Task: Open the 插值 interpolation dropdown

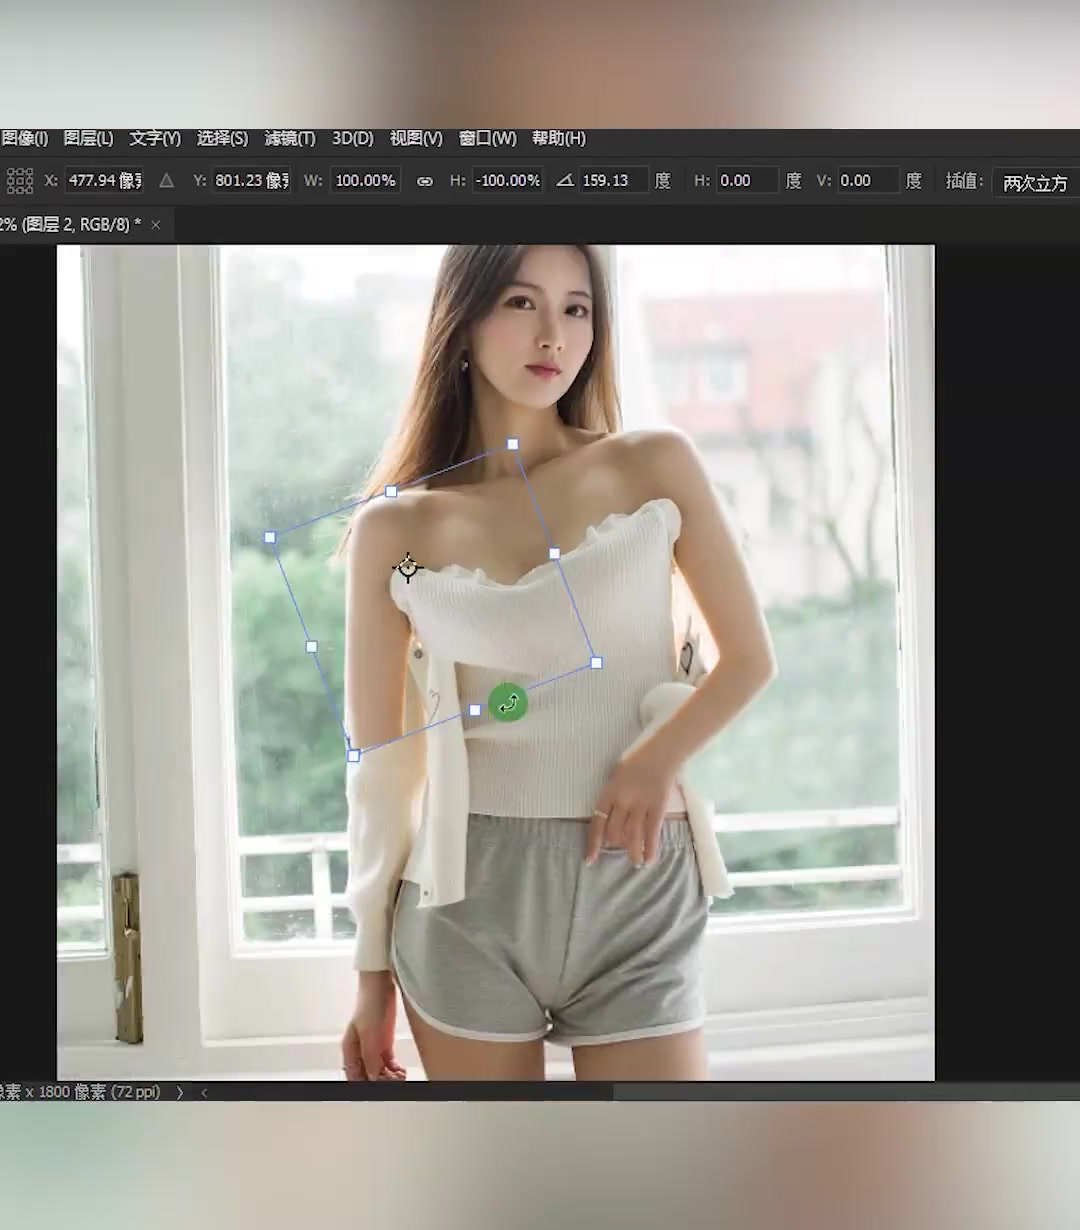Action: [x=1035, y=182]
